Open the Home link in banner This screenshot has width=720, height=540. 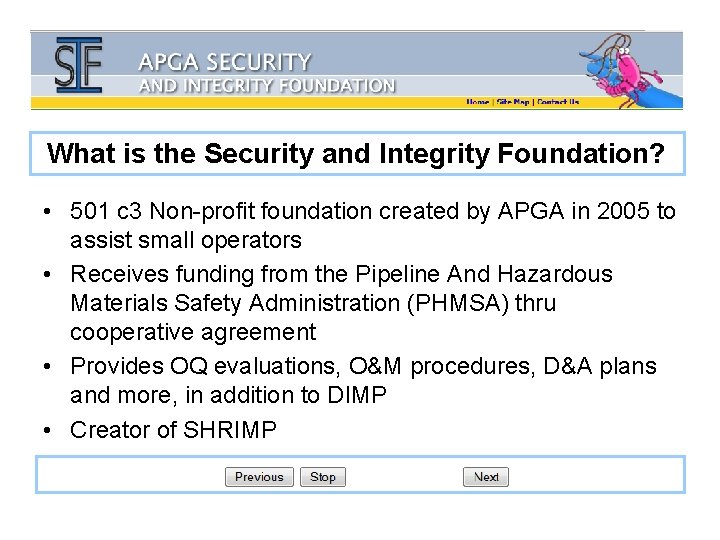coord(478,102)
